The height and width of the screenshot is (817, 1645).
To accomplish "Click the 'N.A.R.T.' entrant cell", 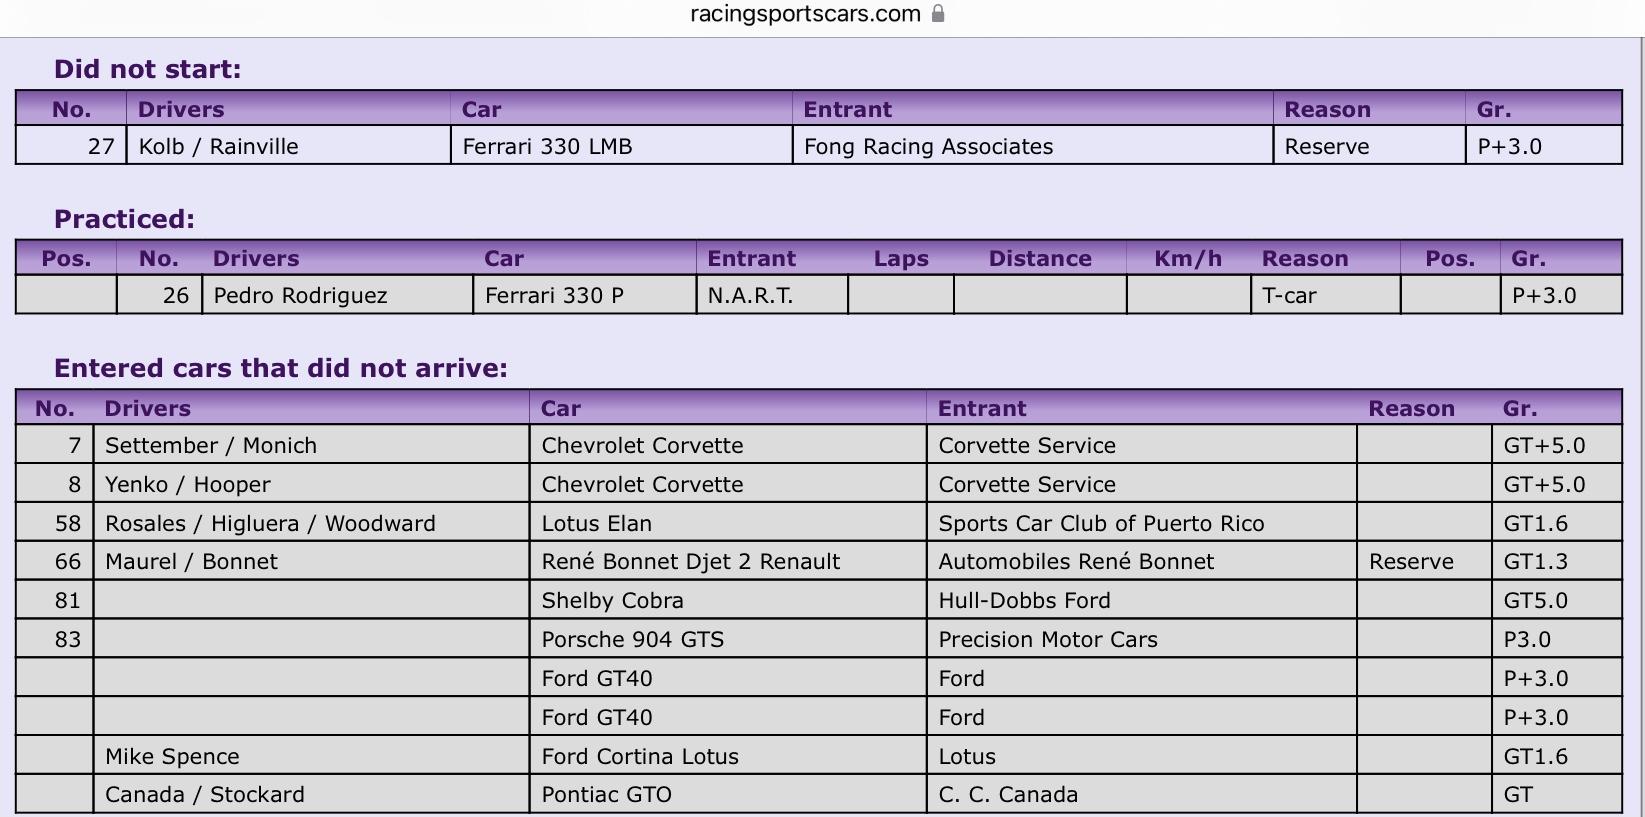I will pyautogui.click(x=772, y=295).
